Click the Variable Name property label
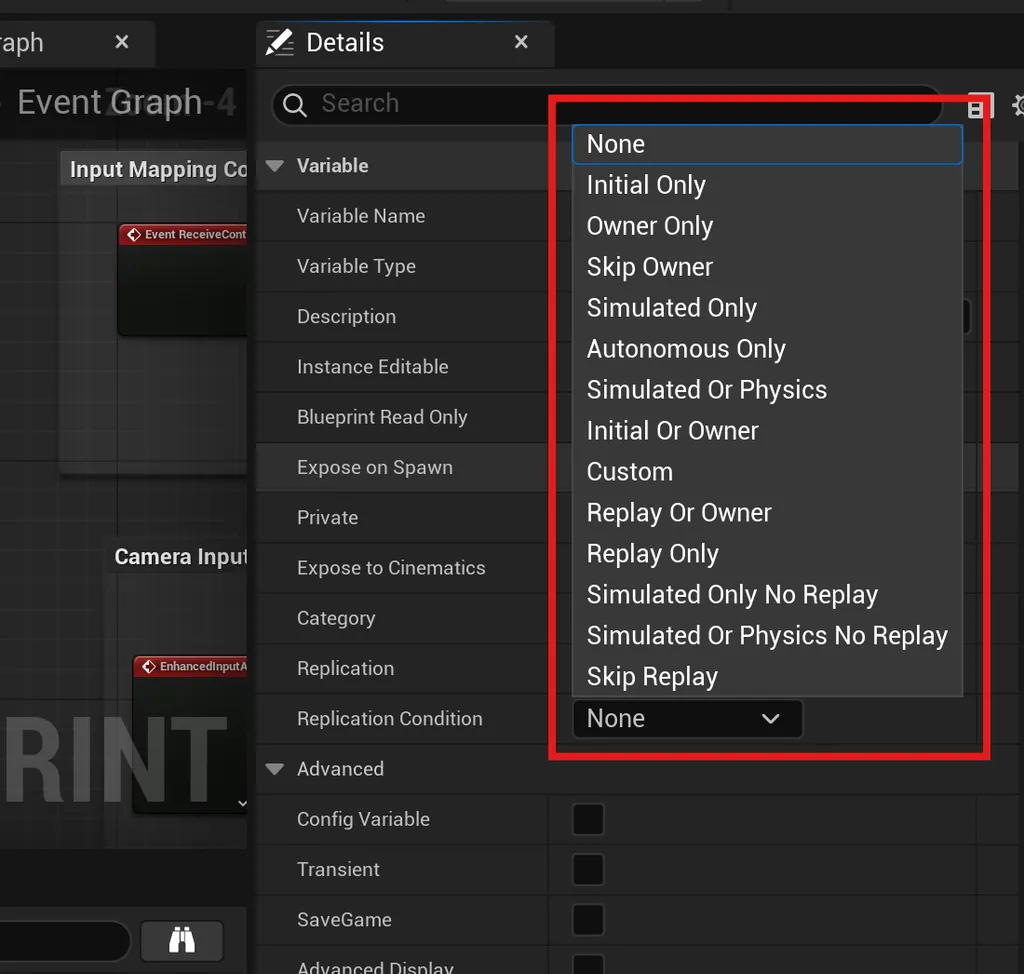 pyautogui.click(x=361, y=216)
